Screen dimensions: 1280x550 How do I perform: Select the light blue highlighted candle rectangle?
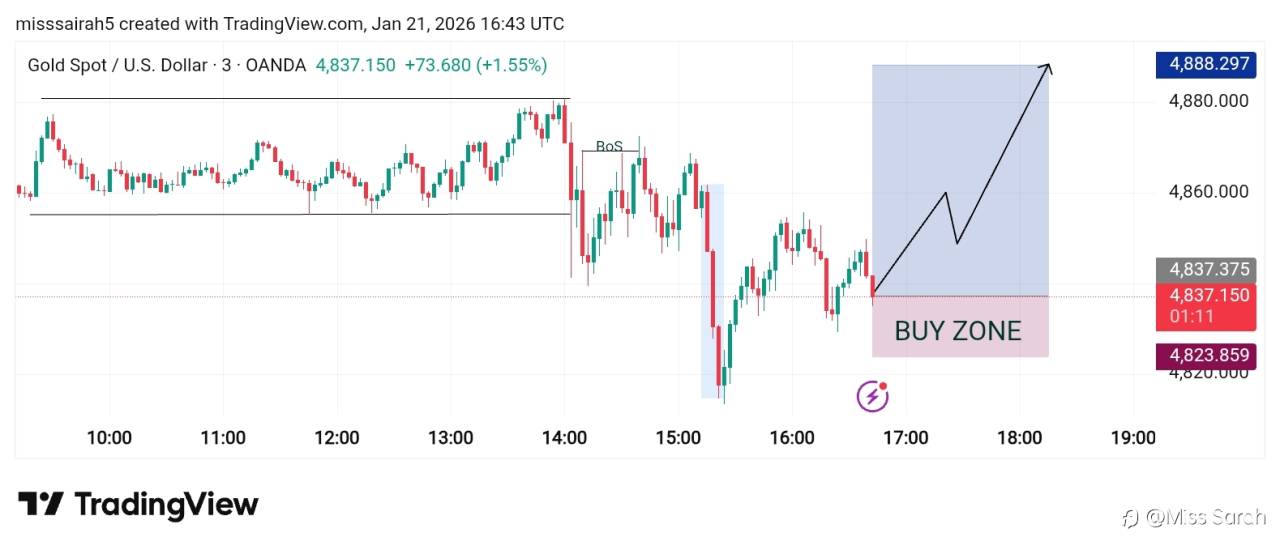(x=712, y=290)
